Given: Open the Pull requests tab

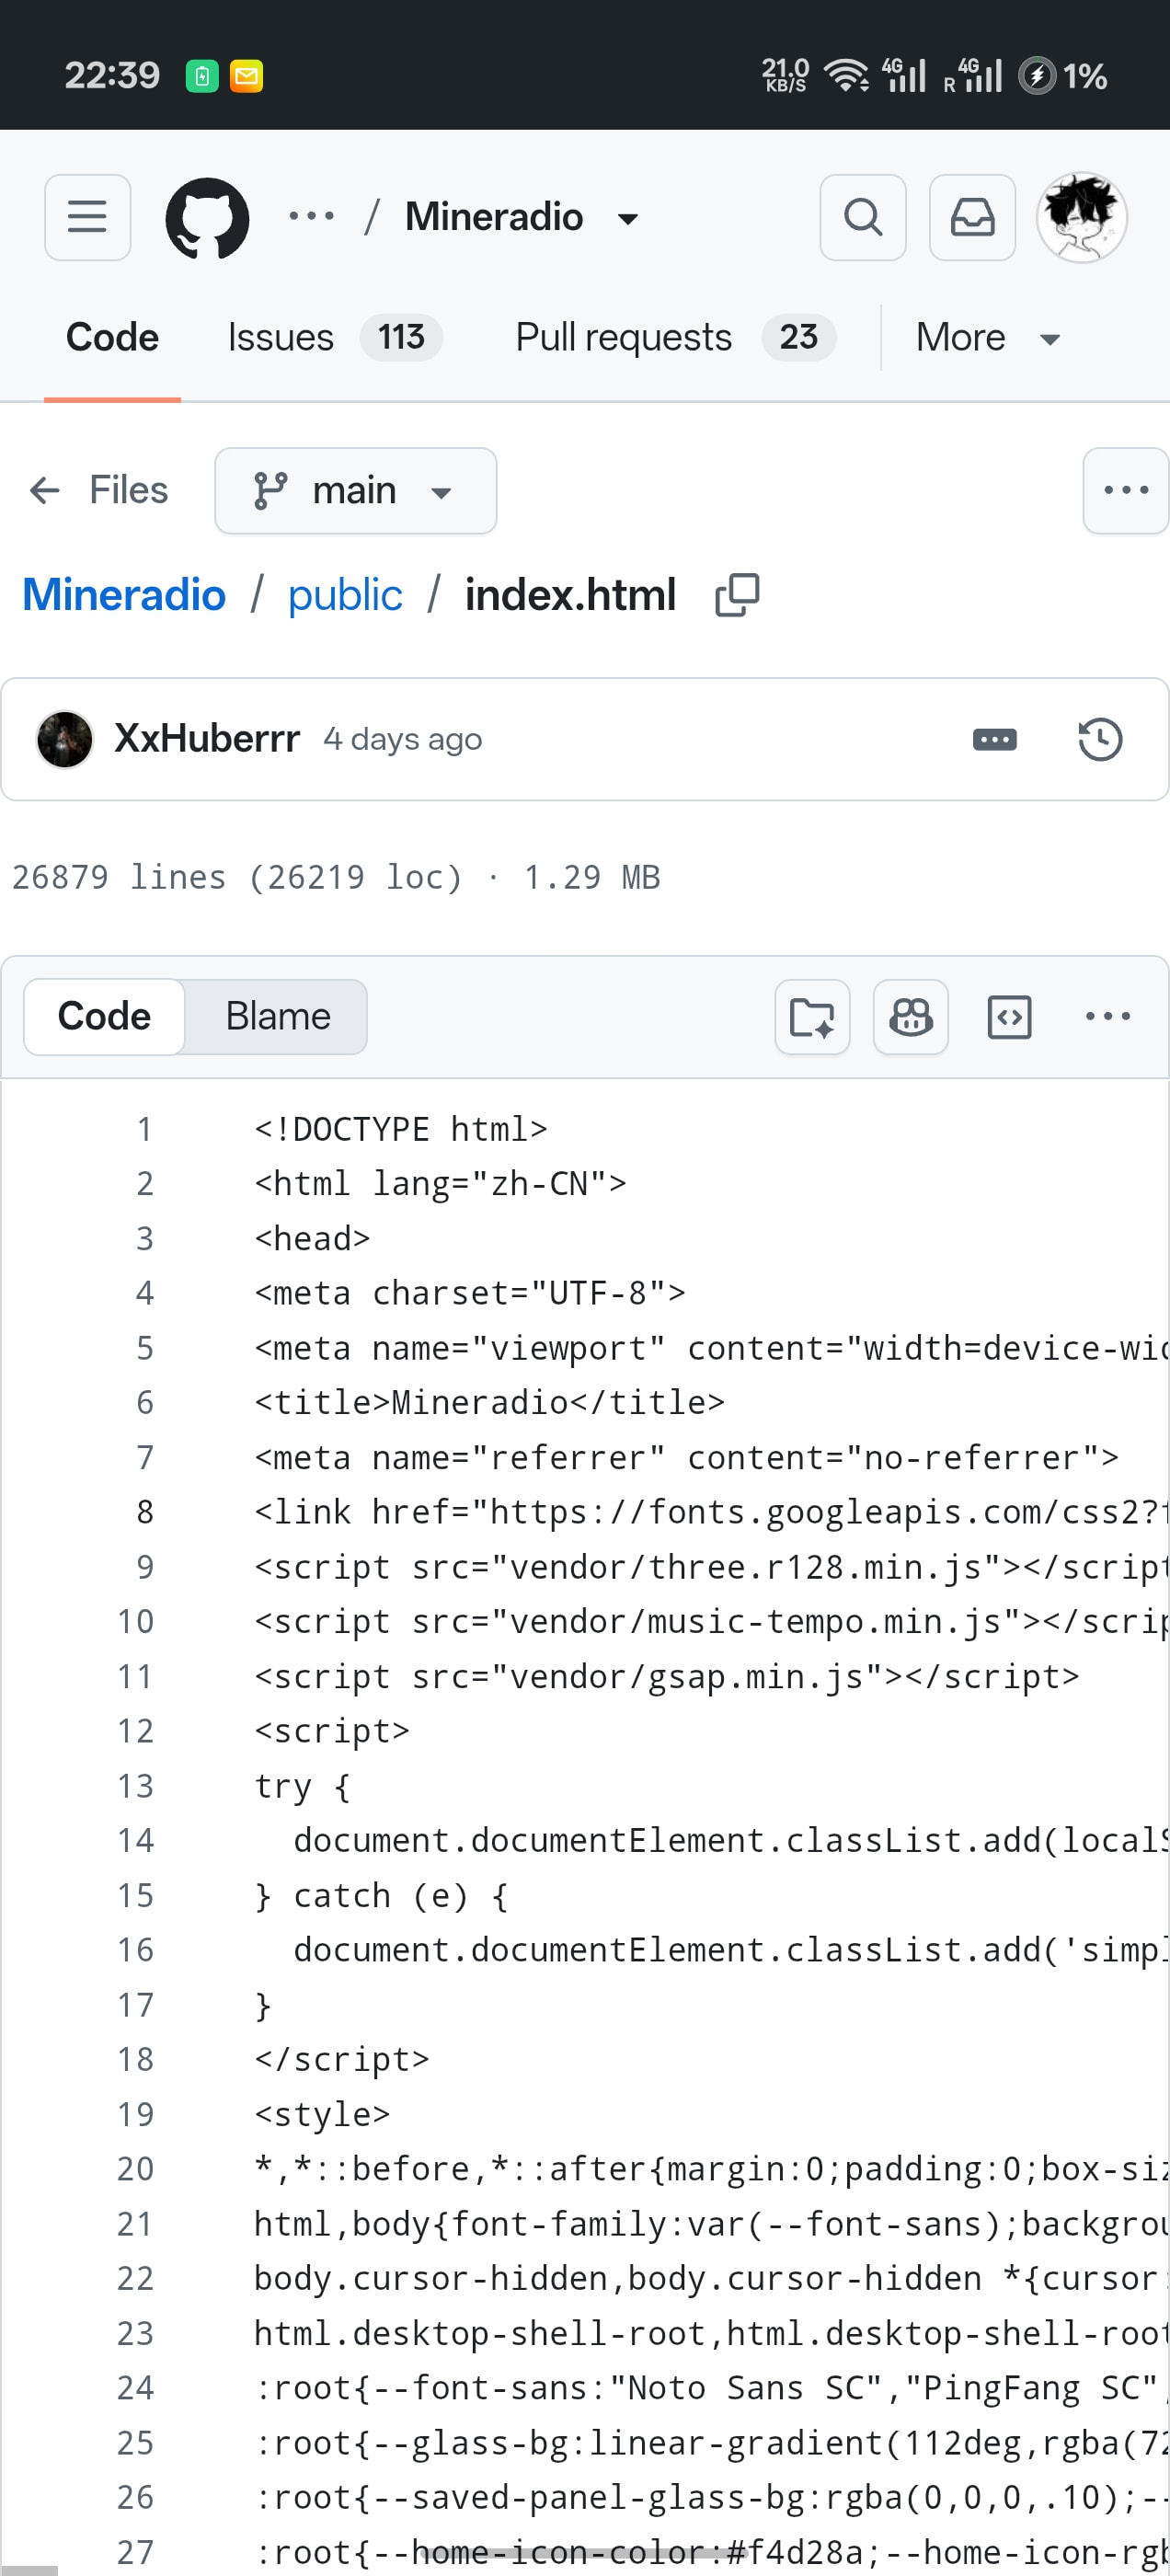Looking at the screenshot, I should click(675, 338).
